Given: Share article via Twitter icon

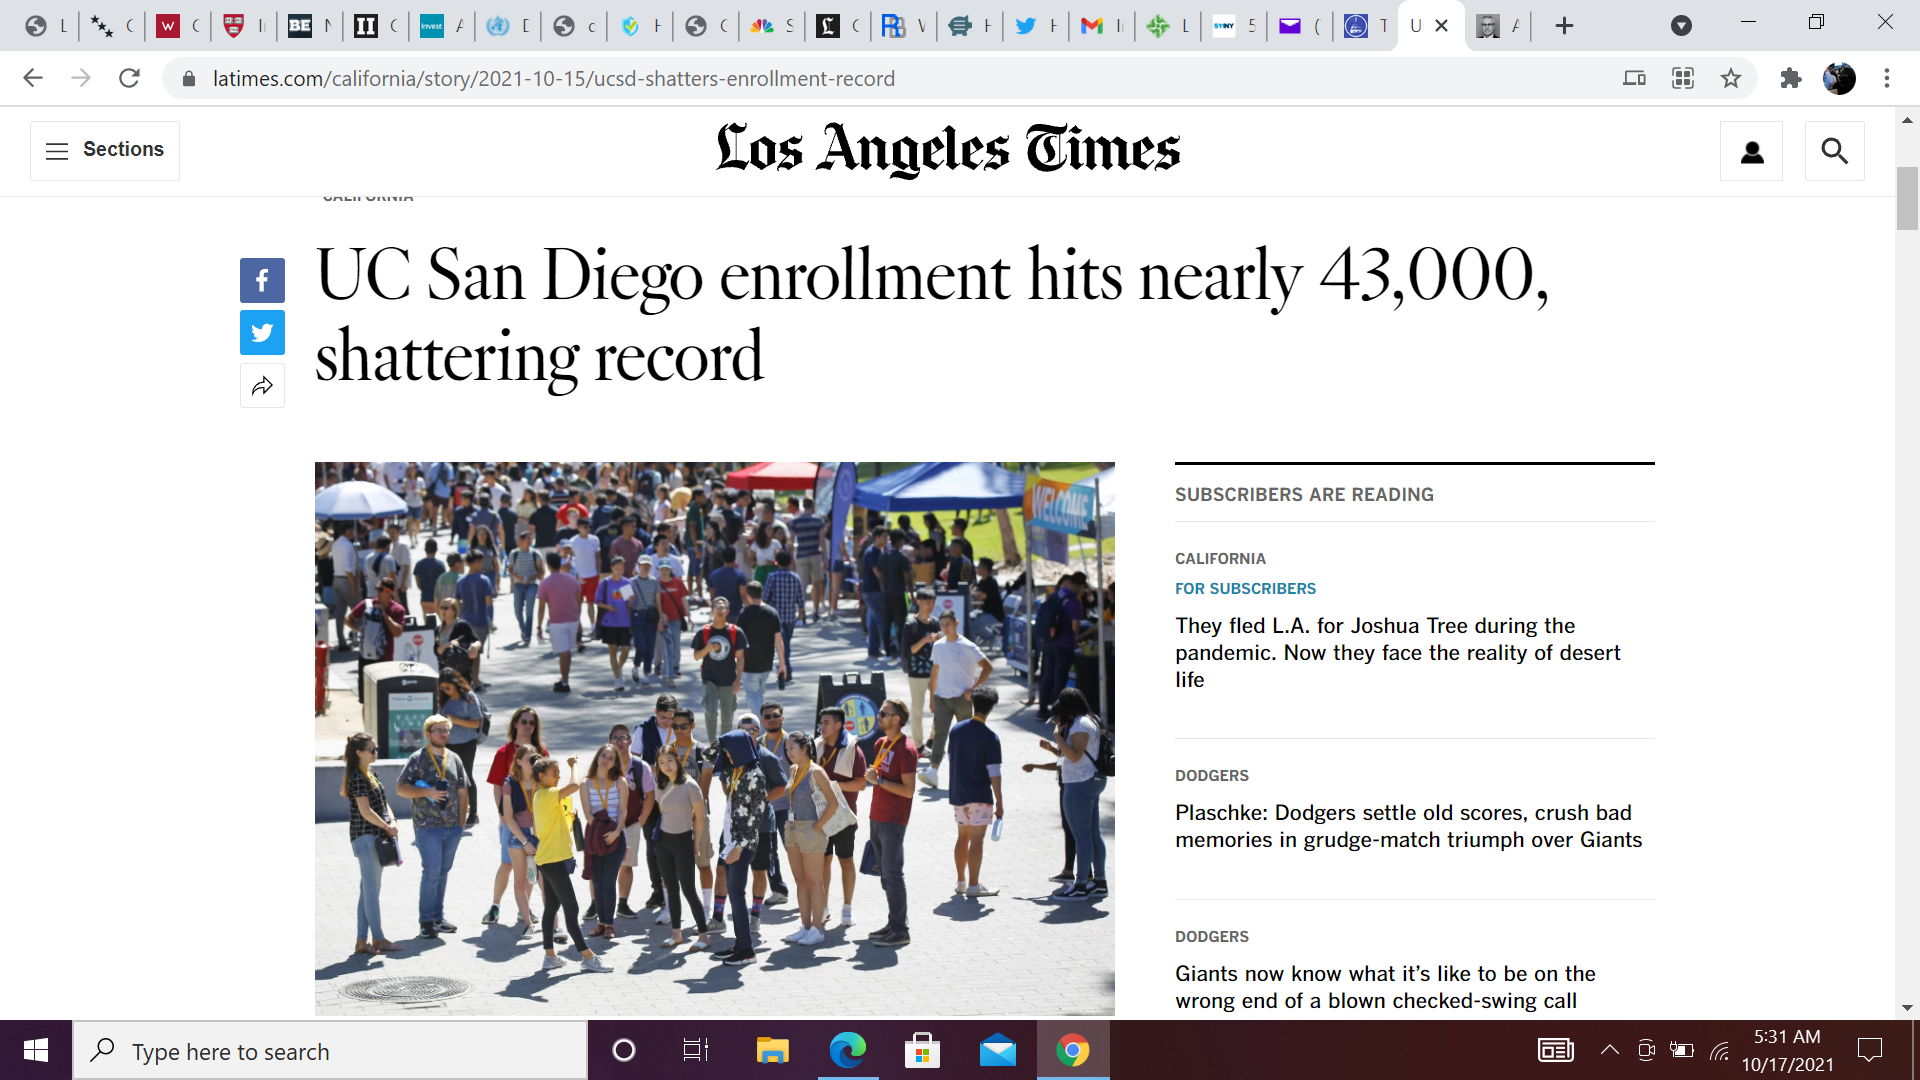Looking at the screenshot, I should [x=262, y=333].
